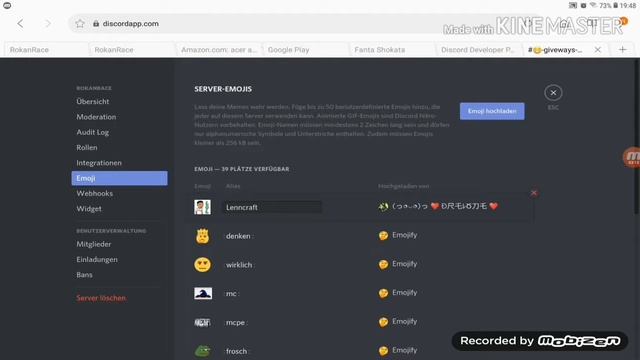The width and height of the screenshot is (640, 360).
Task: Click the frosch frog emoji
Action: [202, 351]
